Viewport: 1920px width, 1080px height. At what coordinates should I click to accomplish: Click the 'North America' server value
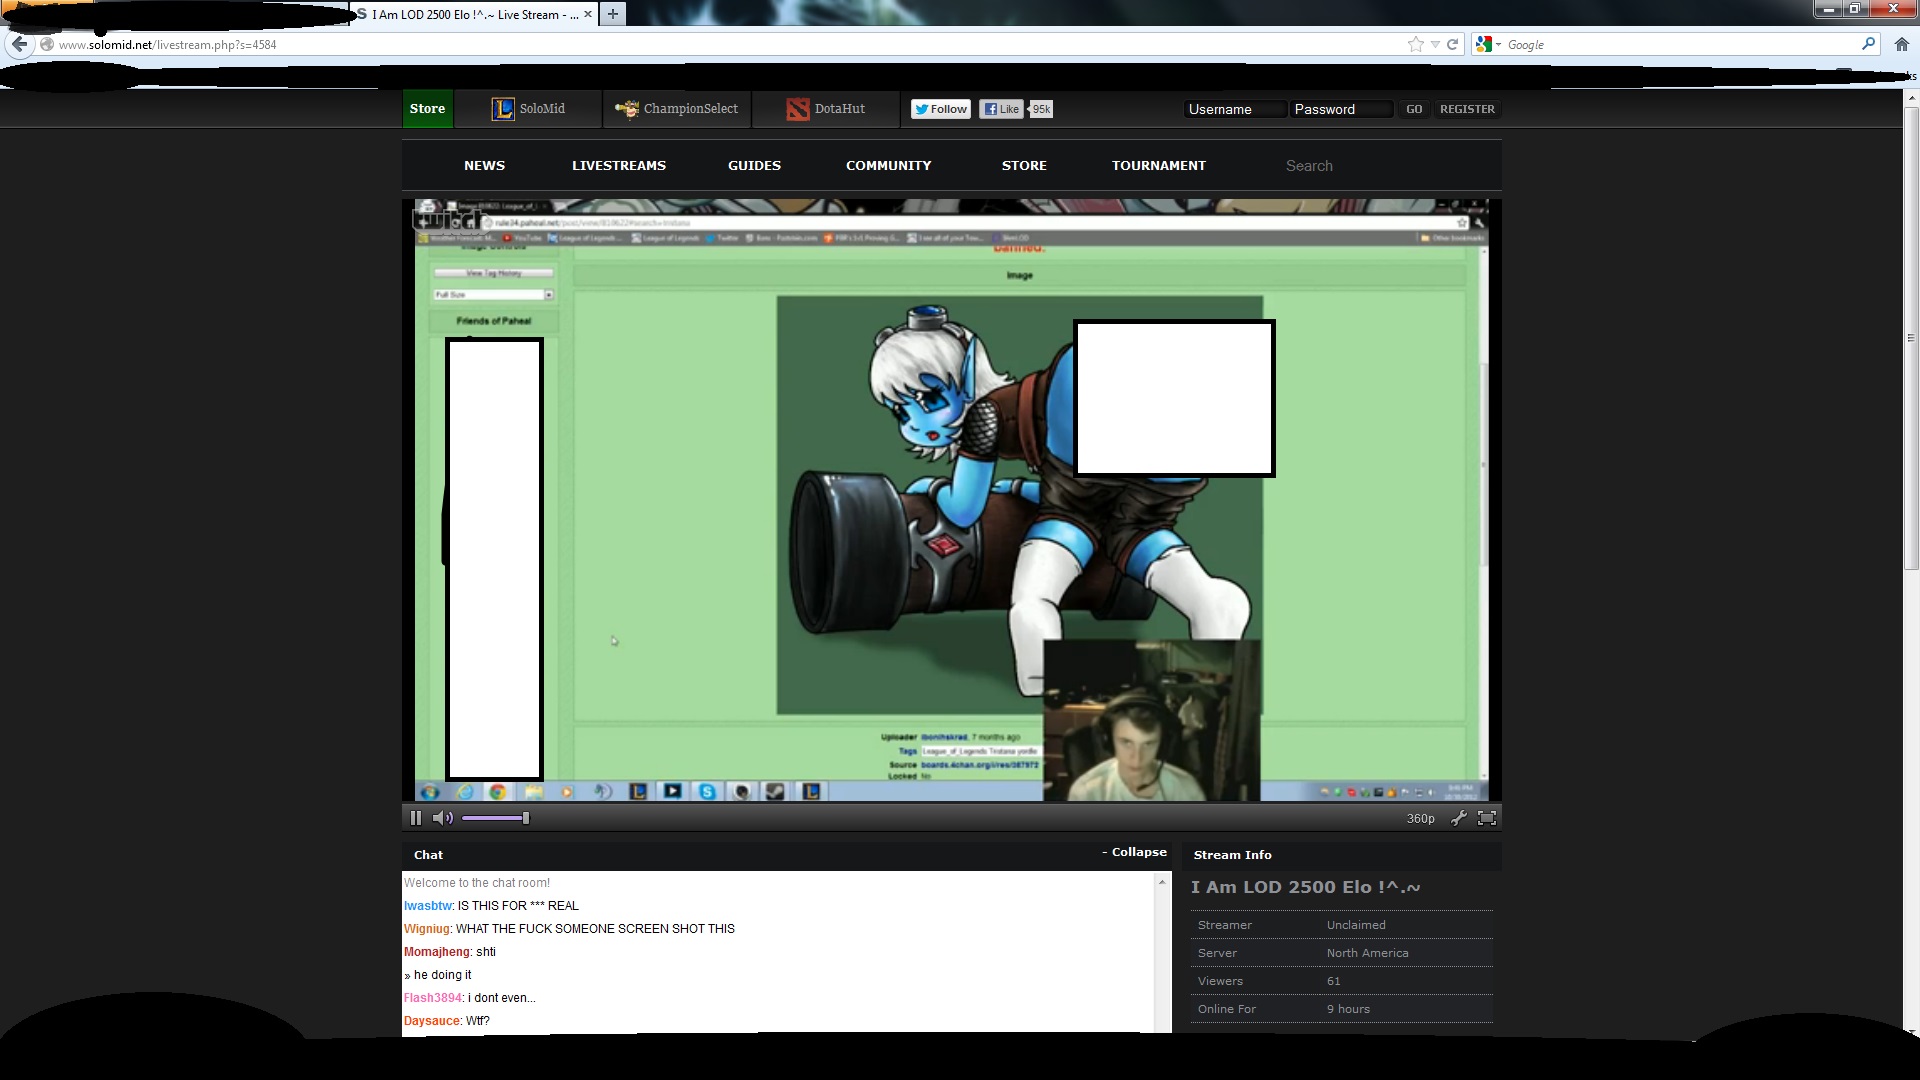tap(1367, 953)
